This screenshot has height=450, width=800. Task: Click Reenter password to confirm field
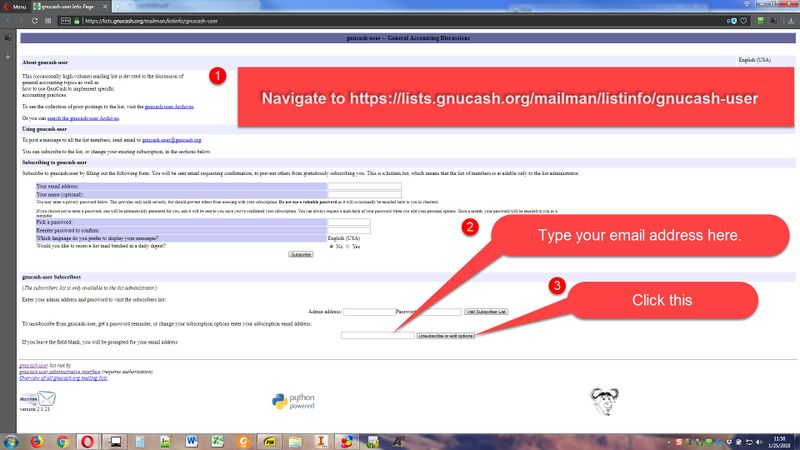(349, 230)
